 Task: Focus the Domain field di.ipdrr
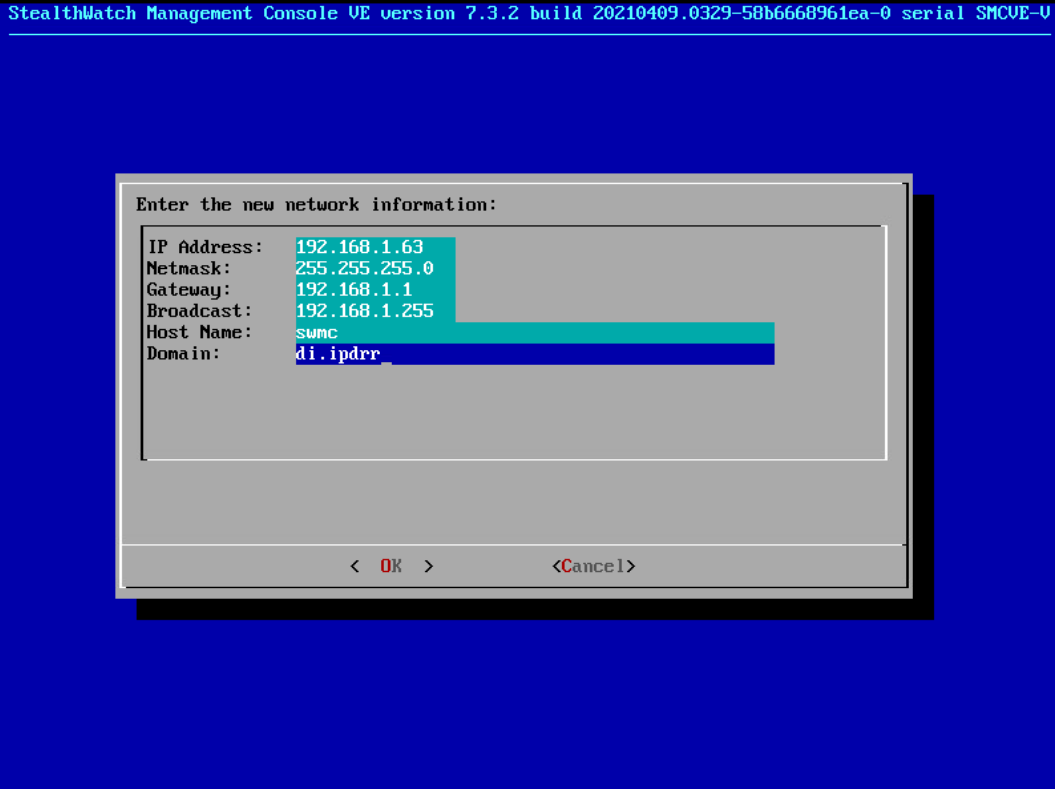[535, 354]
